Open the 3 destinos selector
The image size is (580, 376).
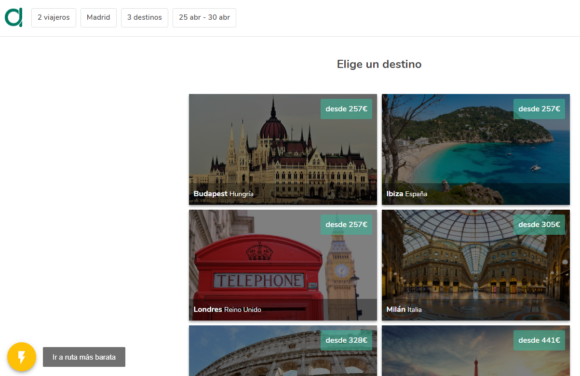[145, 17]
